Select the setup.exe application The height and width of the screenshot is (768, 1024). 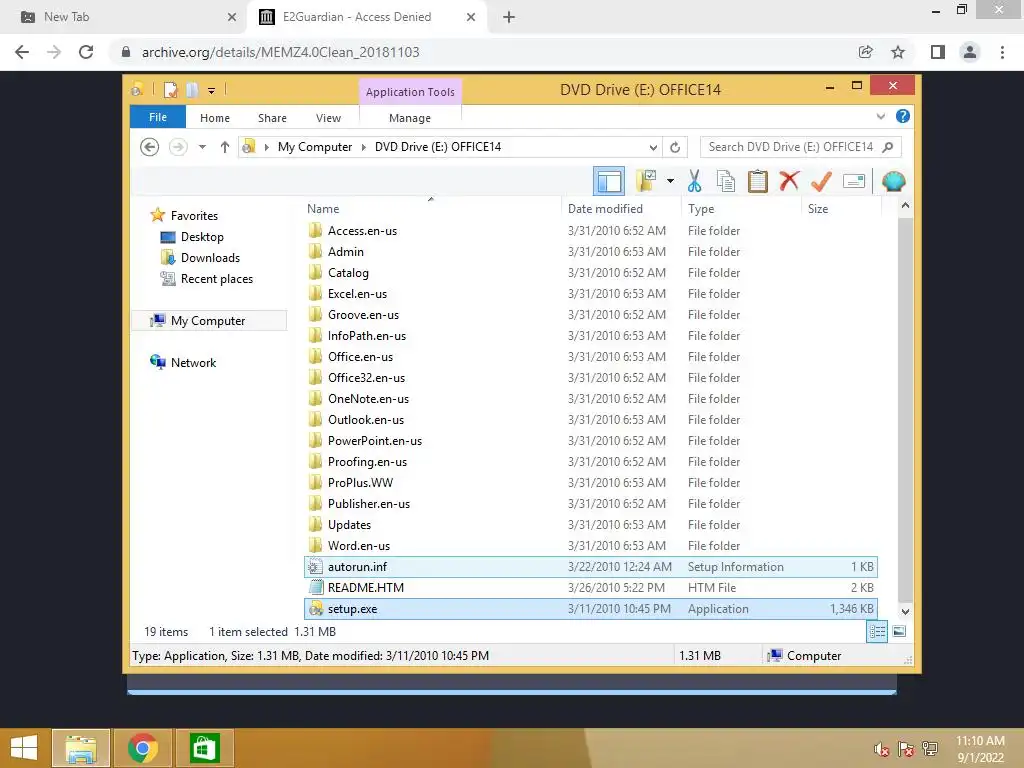590,609
